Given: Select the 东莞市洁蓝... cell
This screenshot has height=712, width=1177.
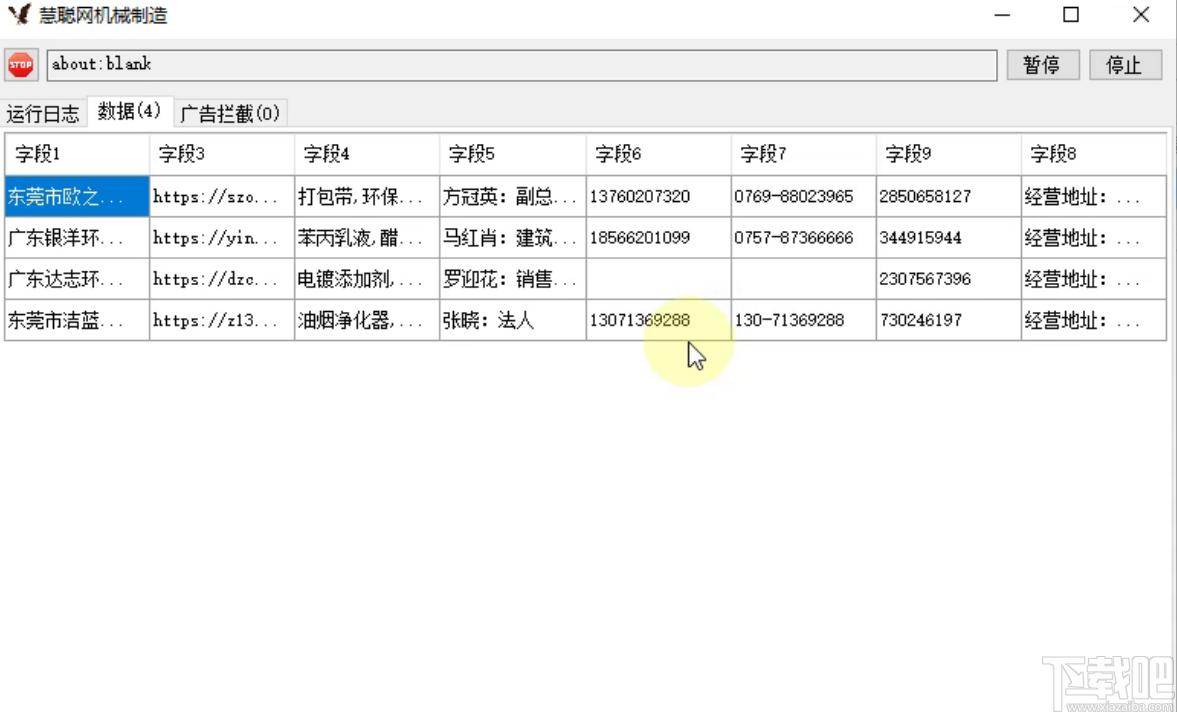Looking at the screenshot, I should tap(77, 320).
